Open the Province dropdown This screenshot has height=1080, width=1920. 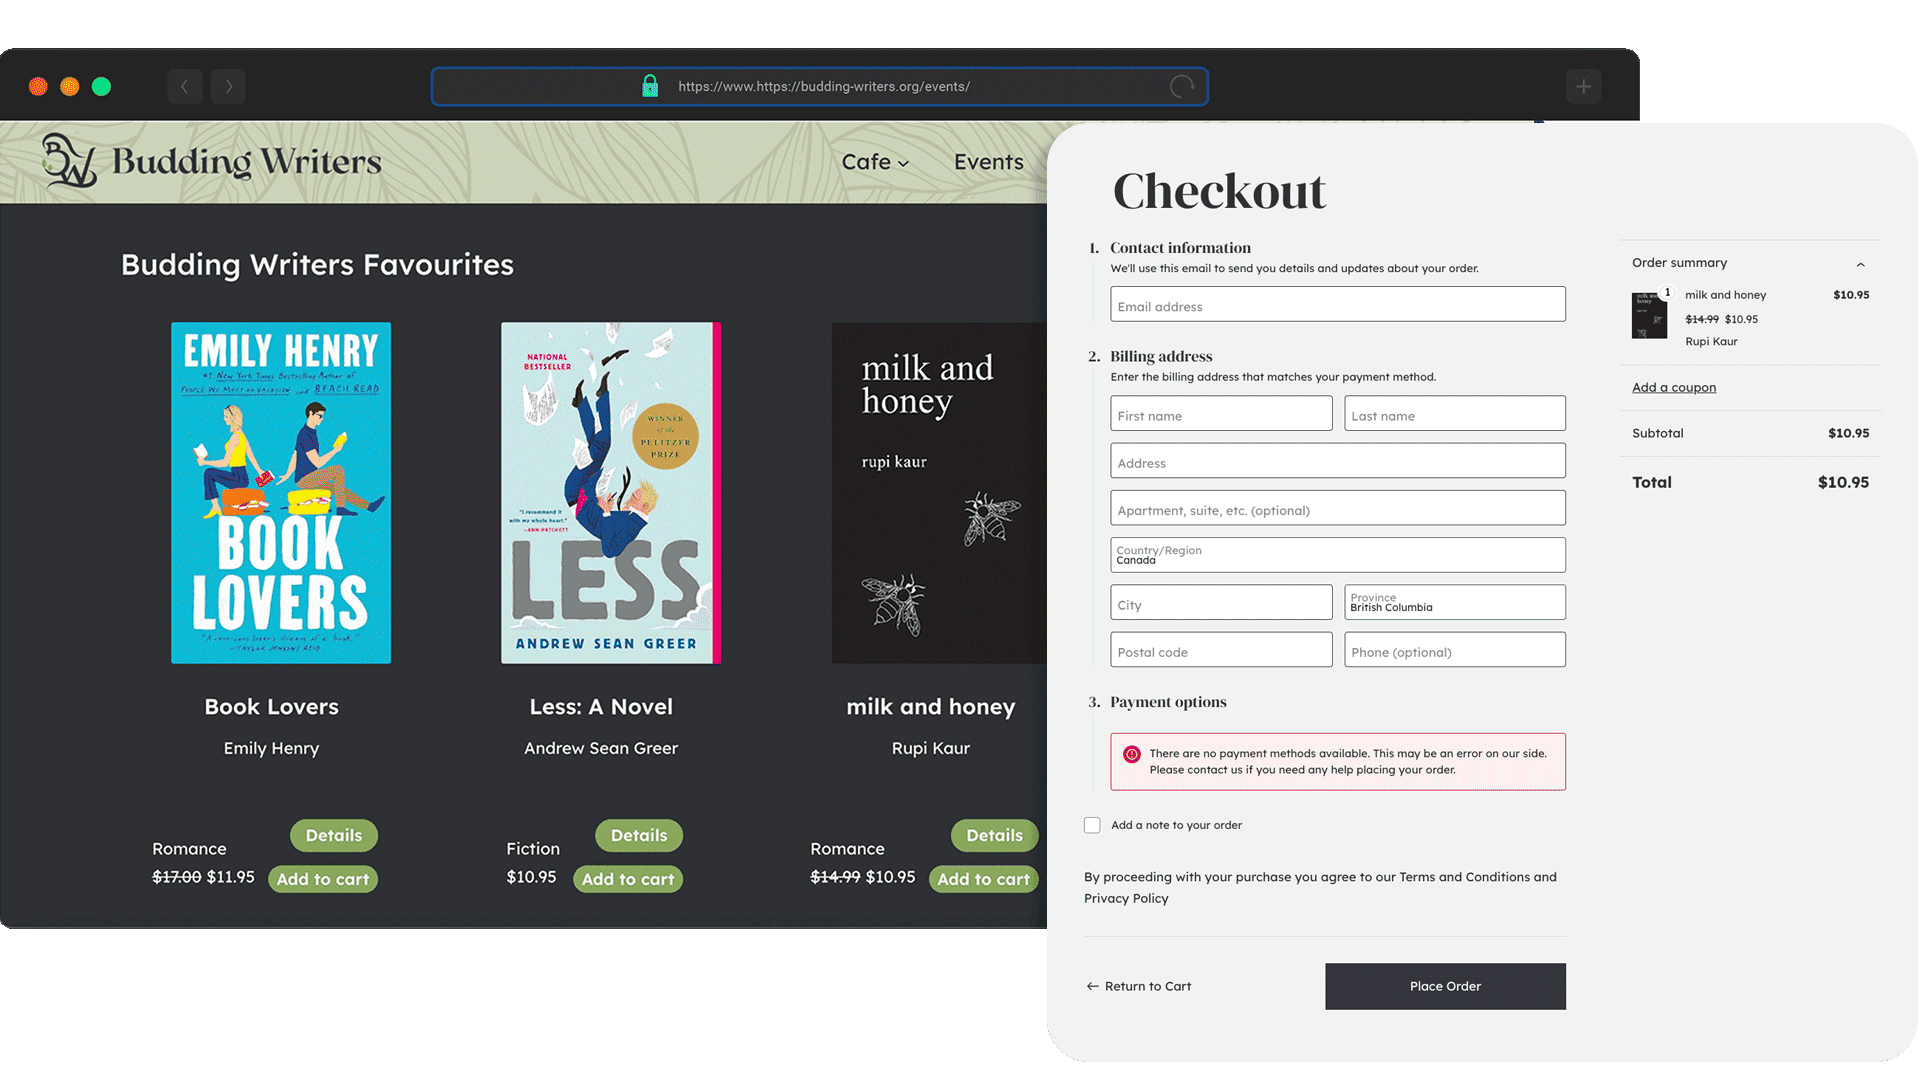tap(1455, 602)
